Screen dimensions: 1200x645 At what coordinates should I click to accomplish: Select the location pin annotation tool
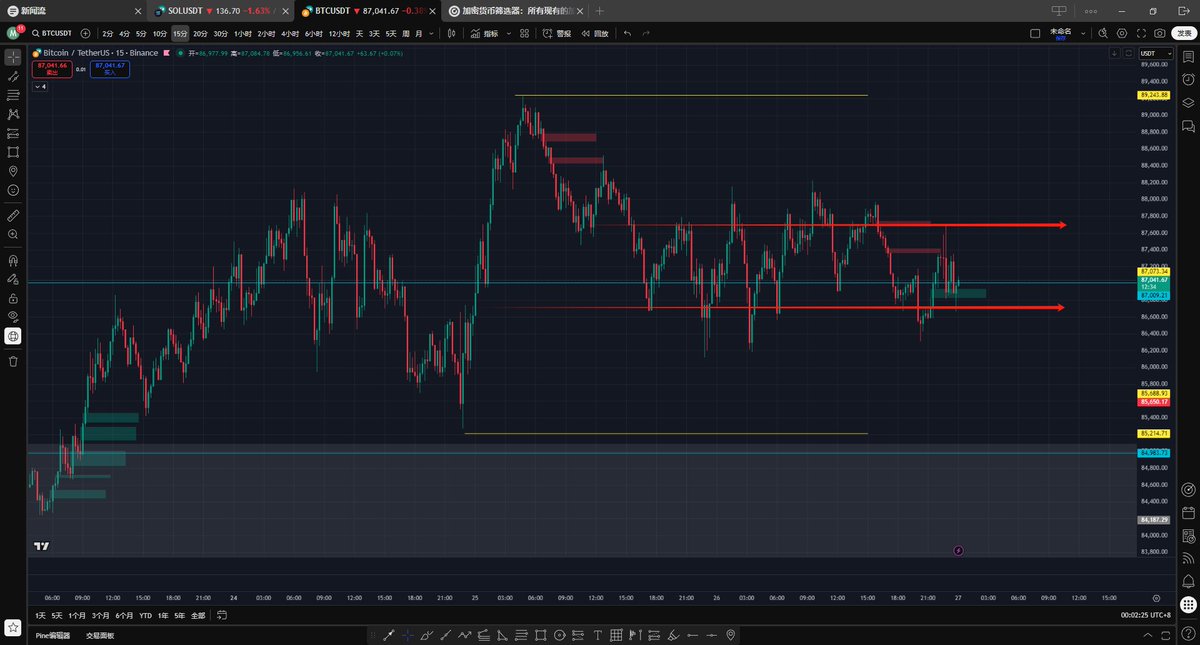click(x=13, y=171)
